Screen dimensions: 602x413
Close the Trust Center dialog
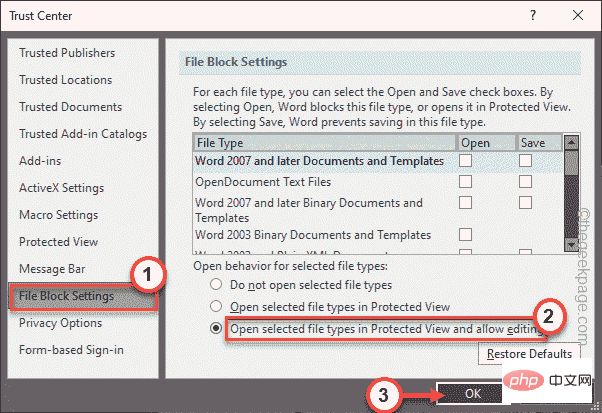coord(578,15)
